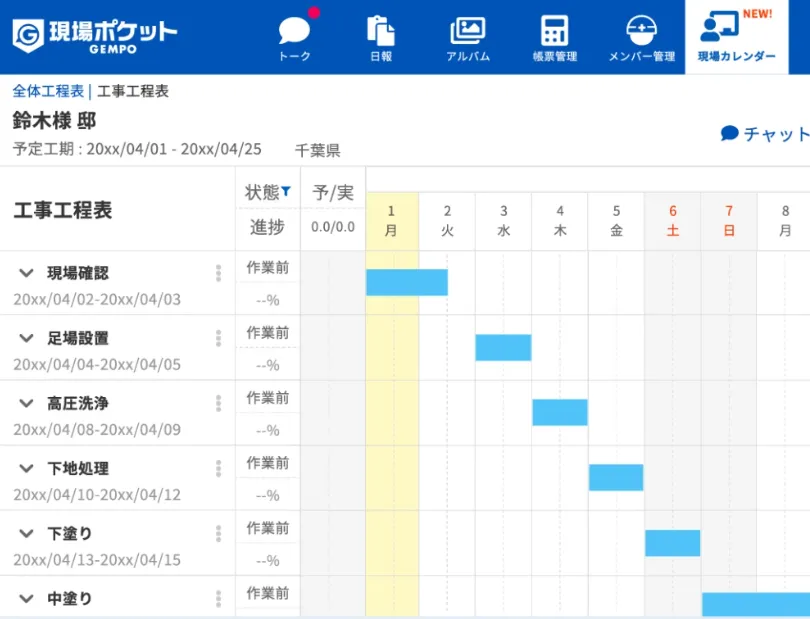Open the three-dot menu for 下塗り
Viewport: 810px width, 619px height.
[x=218, y=533]
